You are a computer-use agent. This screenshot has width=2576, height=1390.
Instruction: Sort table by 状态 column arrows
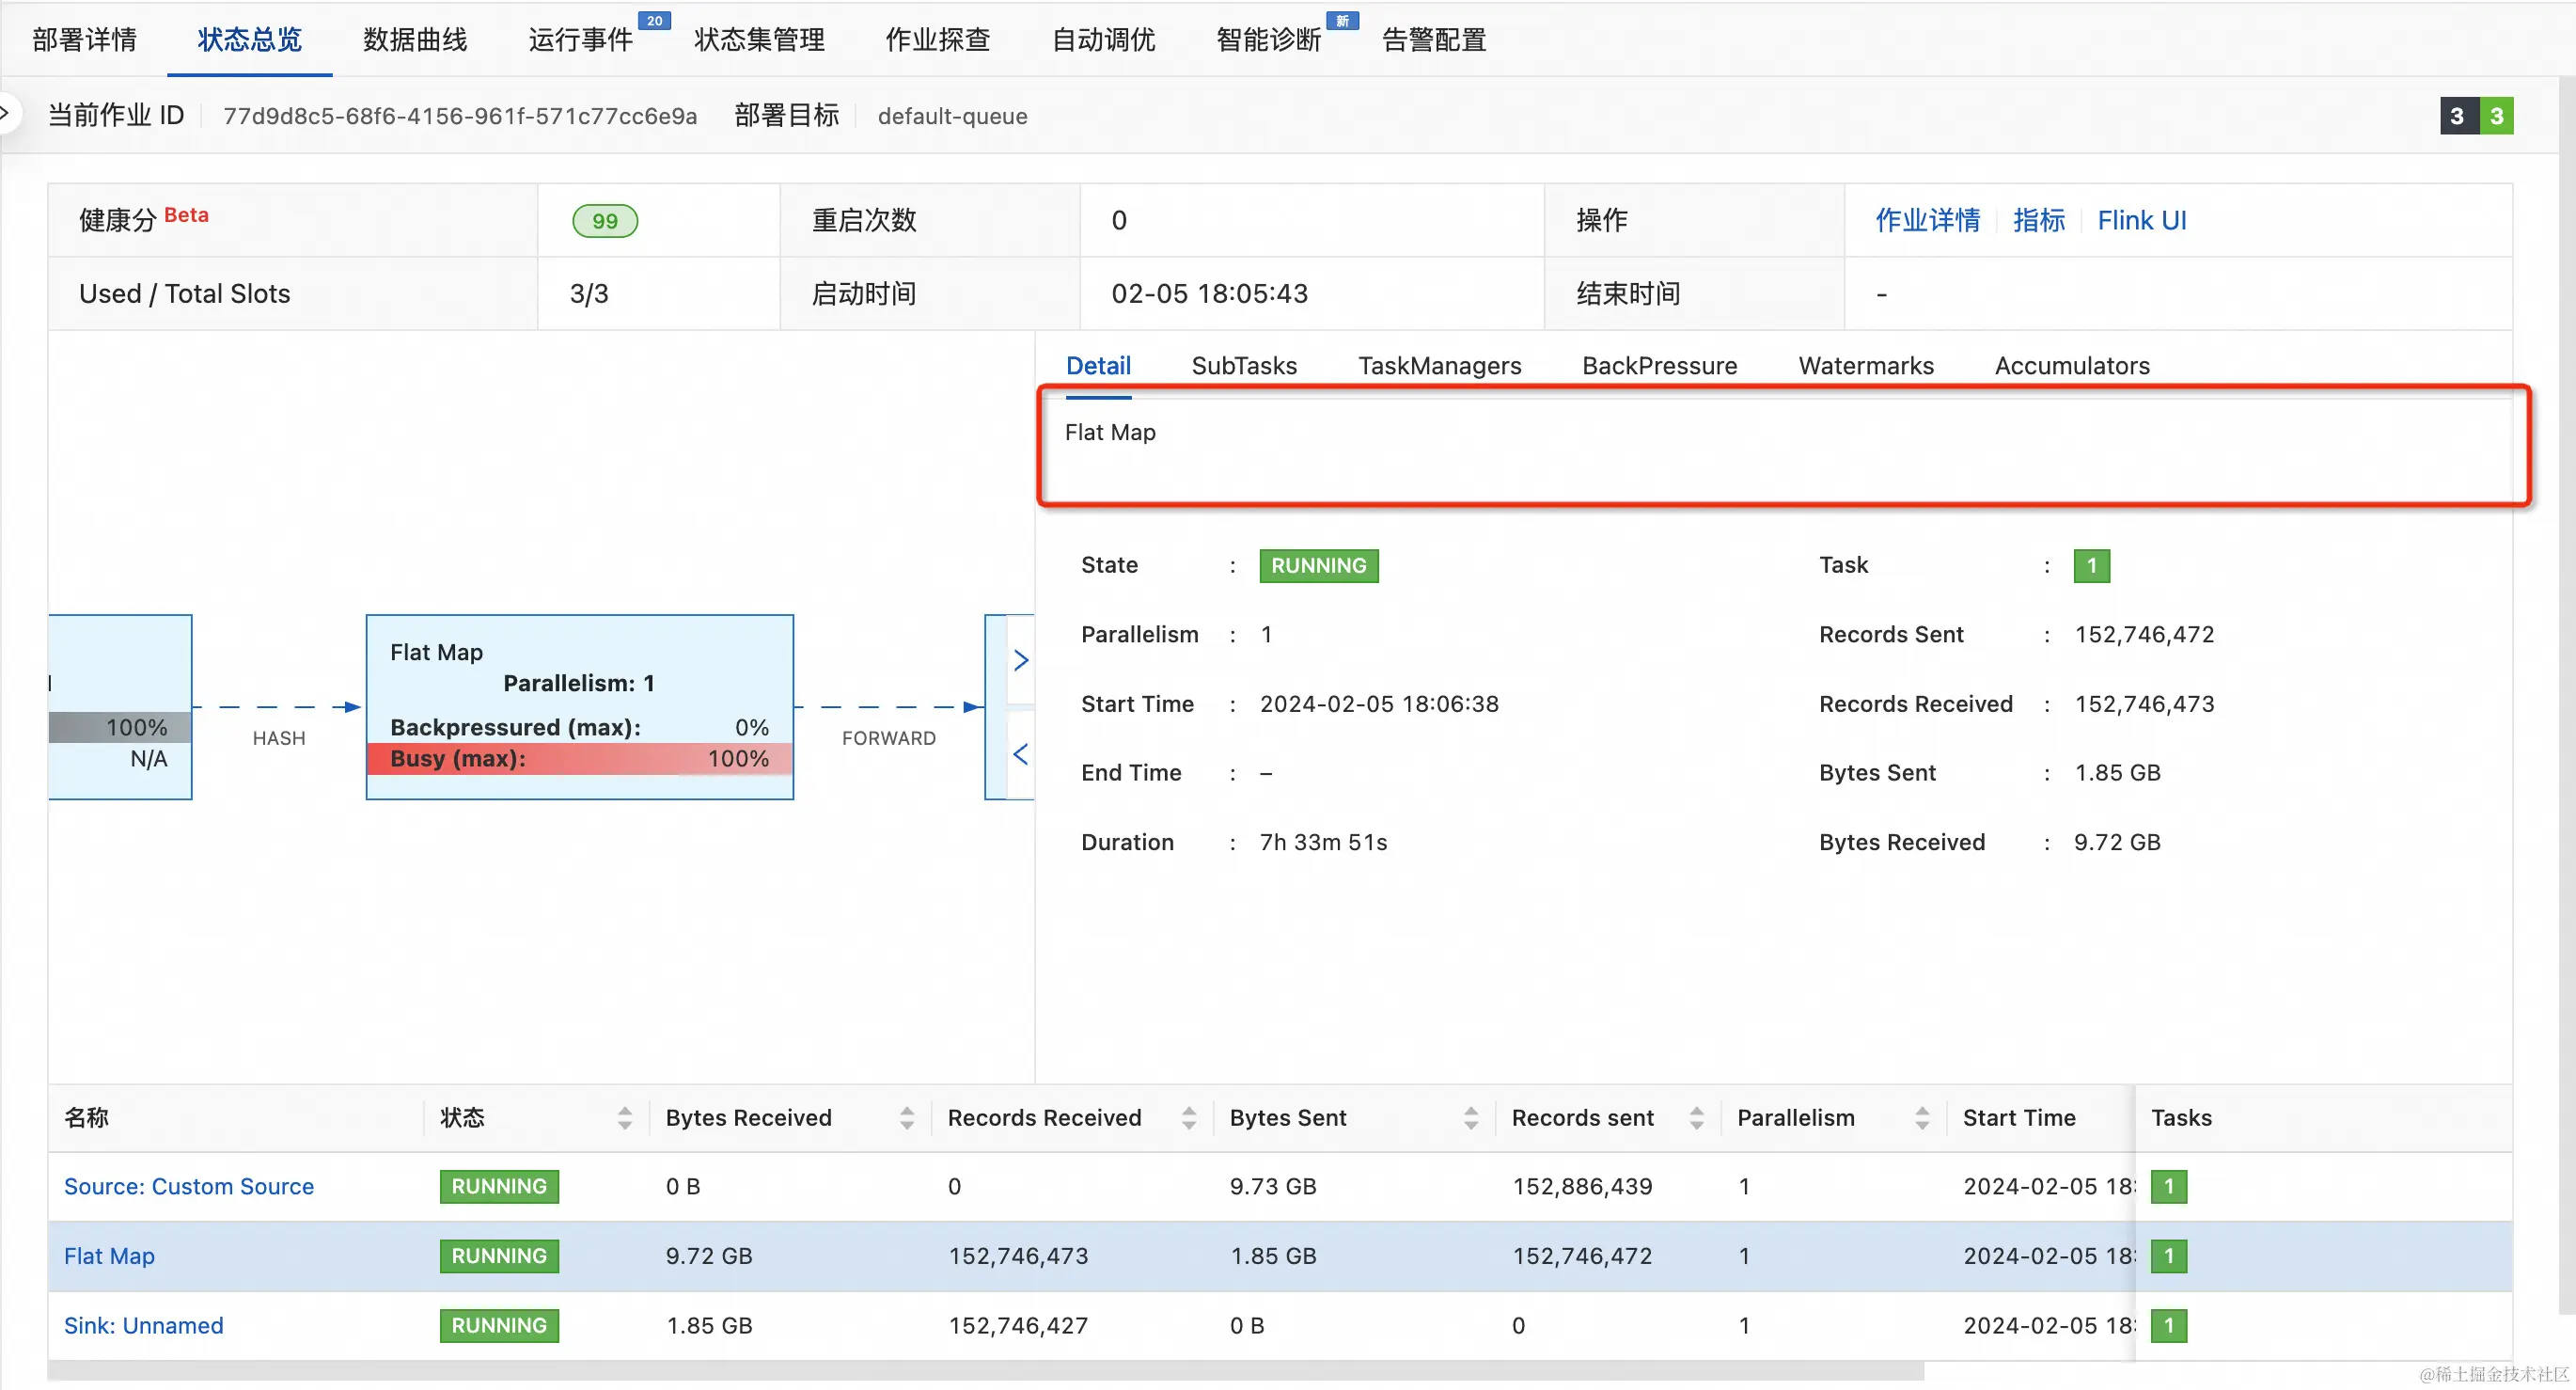click(624, 1118)
